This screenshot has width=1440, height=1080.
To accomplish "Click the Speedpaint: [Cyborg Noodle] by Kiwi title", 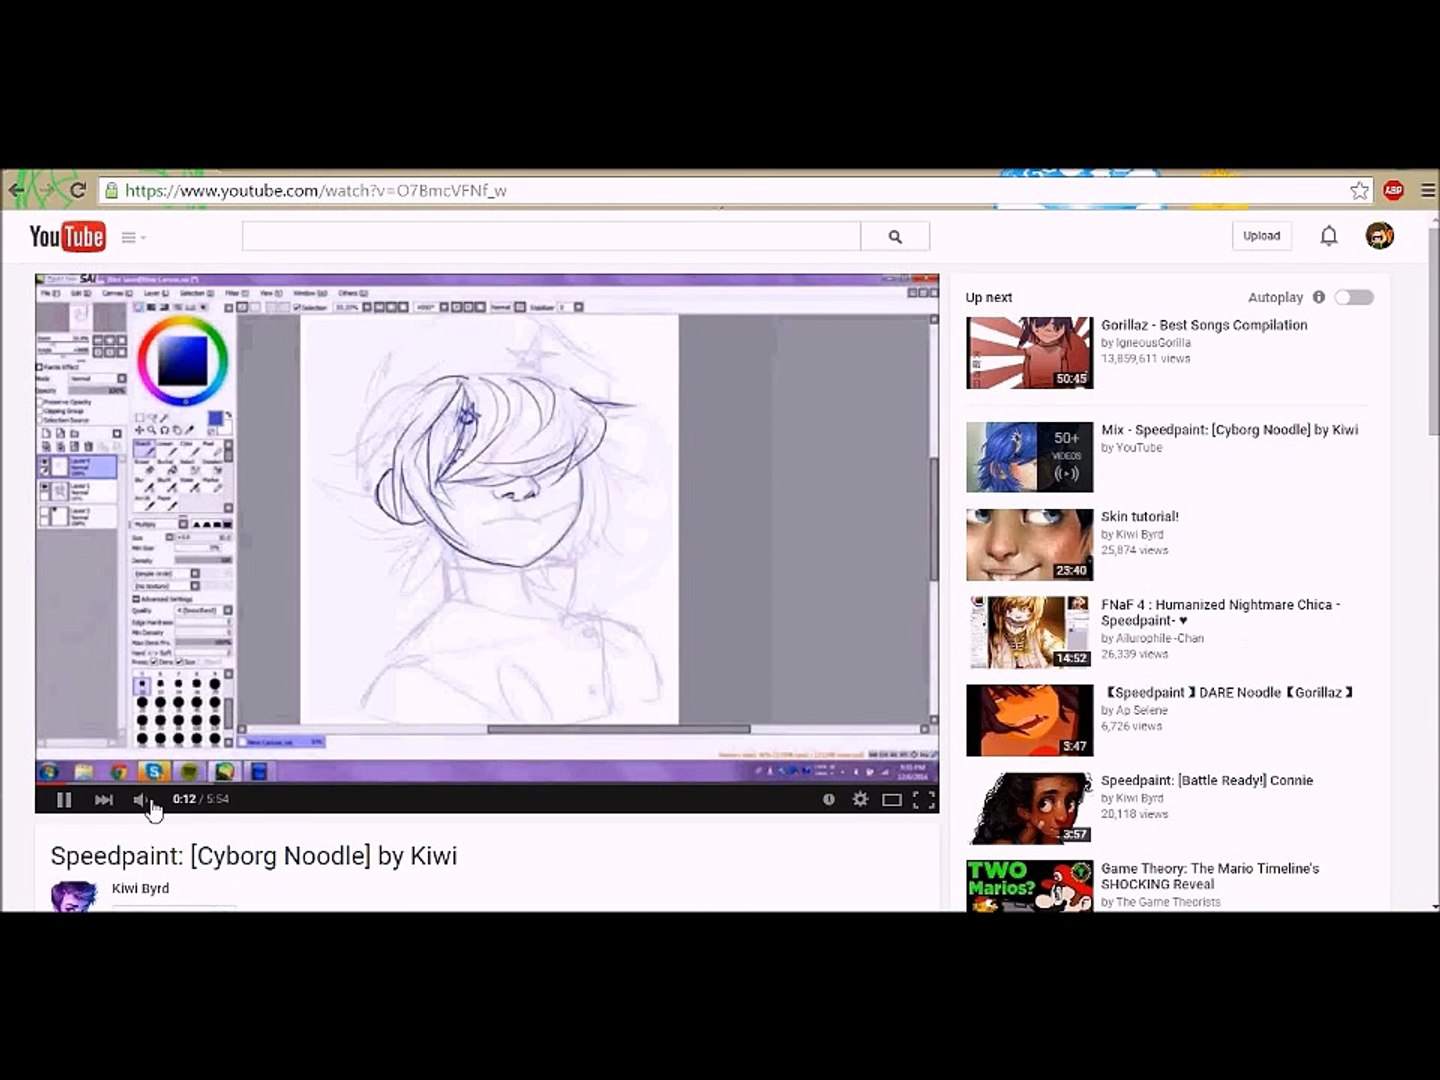I will pos(254,856).
